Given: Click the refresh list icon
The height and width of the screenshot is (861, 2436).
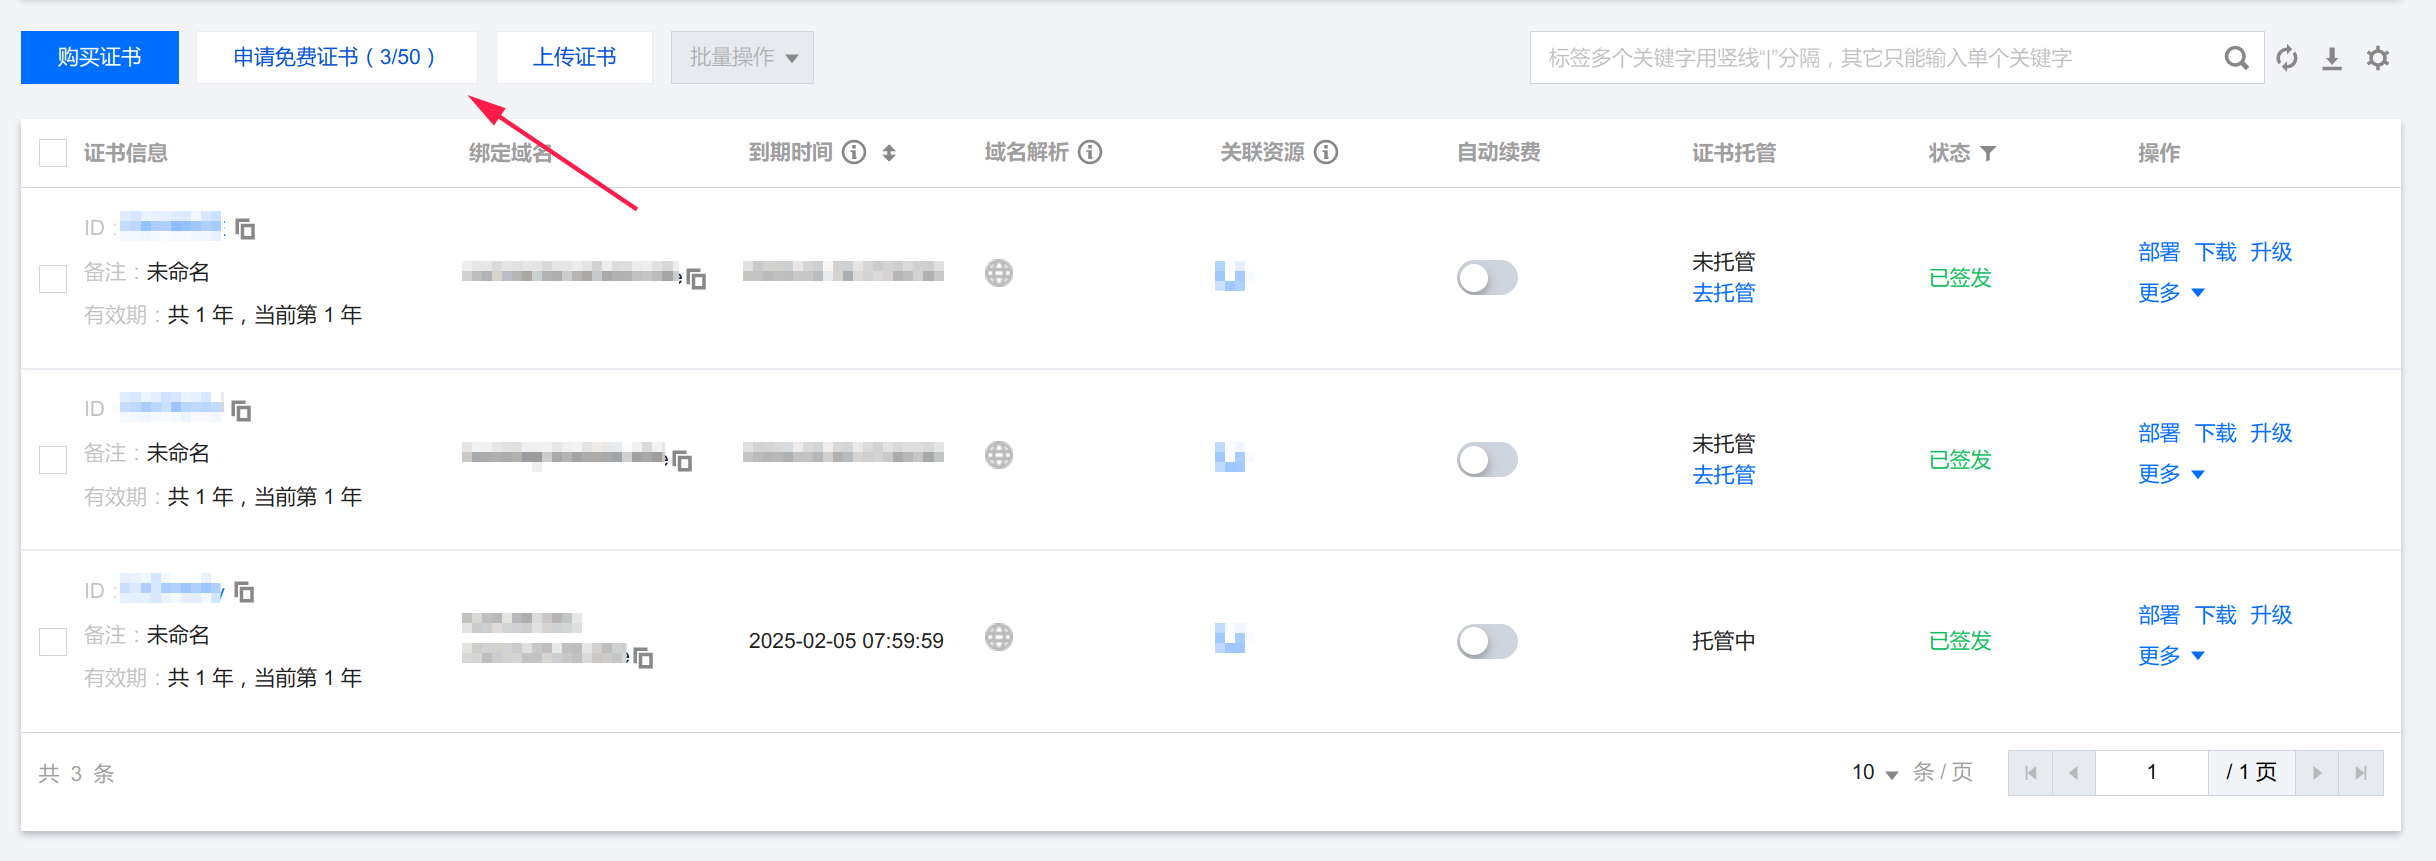Looking at the screenshot, I should [x=2286, y=58].
